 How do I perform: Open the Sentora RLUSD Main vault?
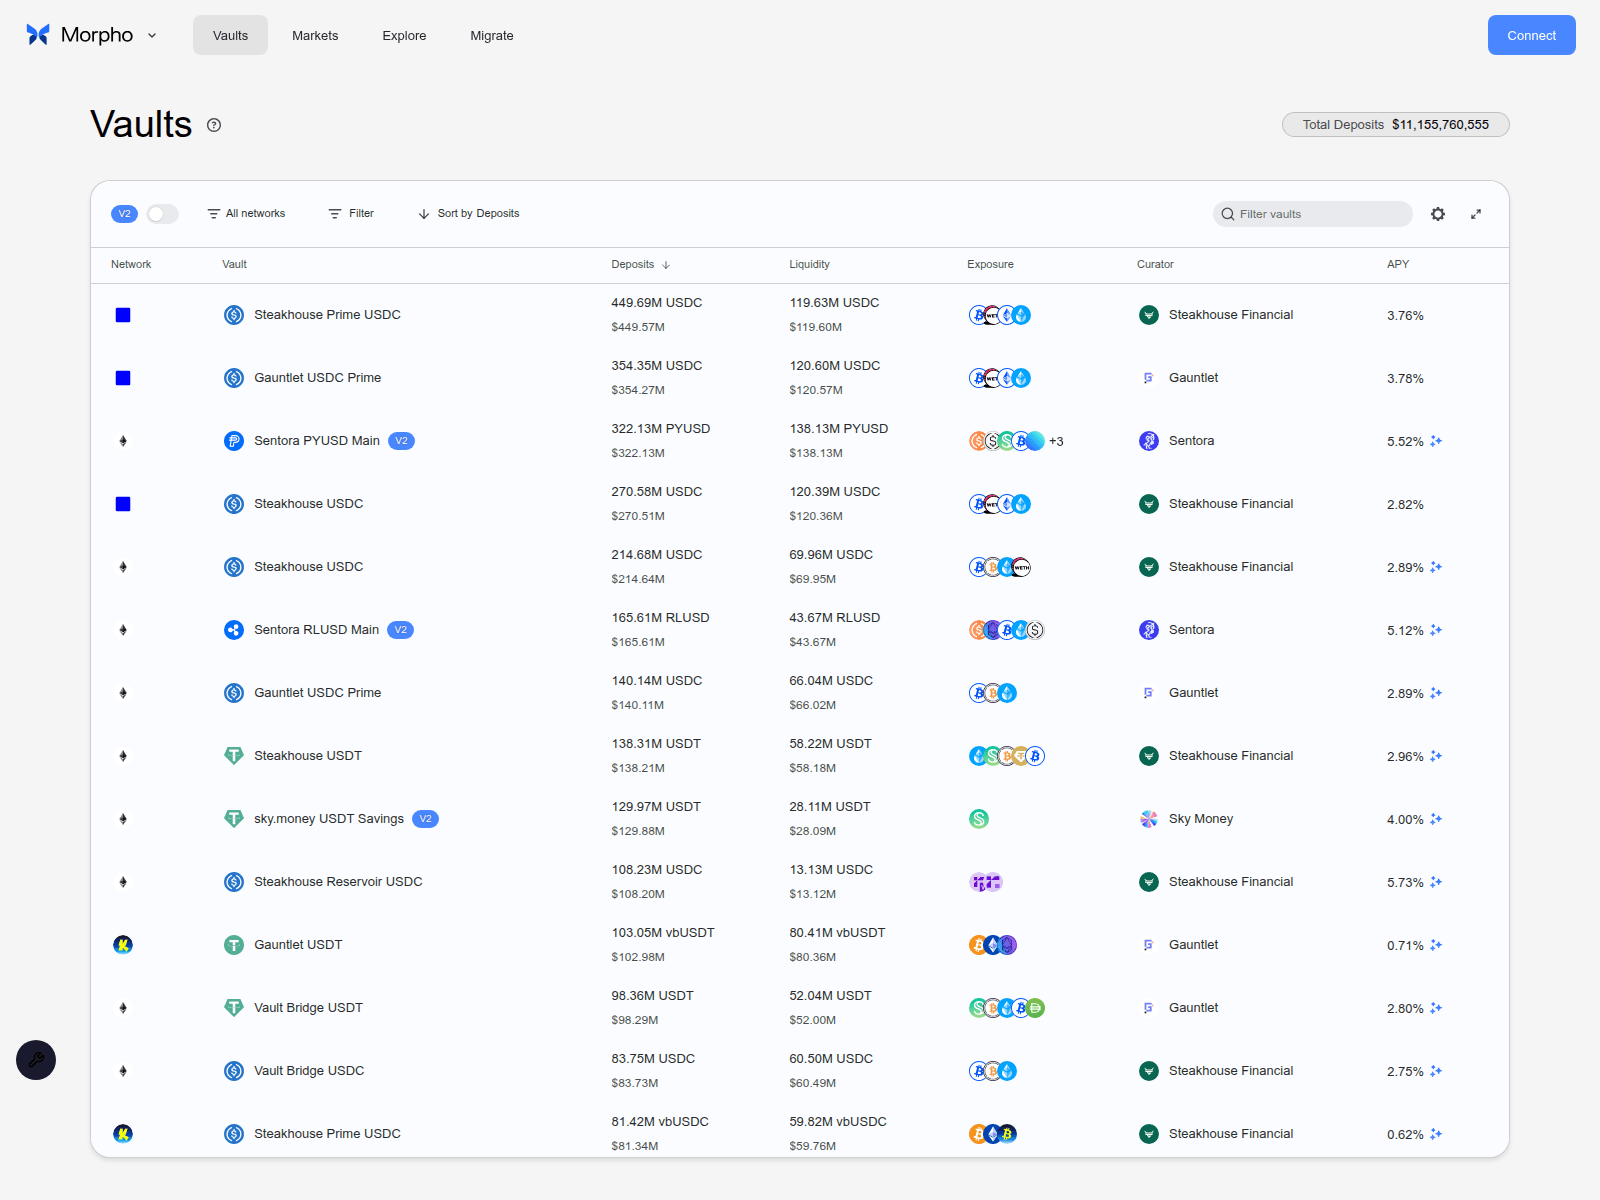[x=316, y=630]
